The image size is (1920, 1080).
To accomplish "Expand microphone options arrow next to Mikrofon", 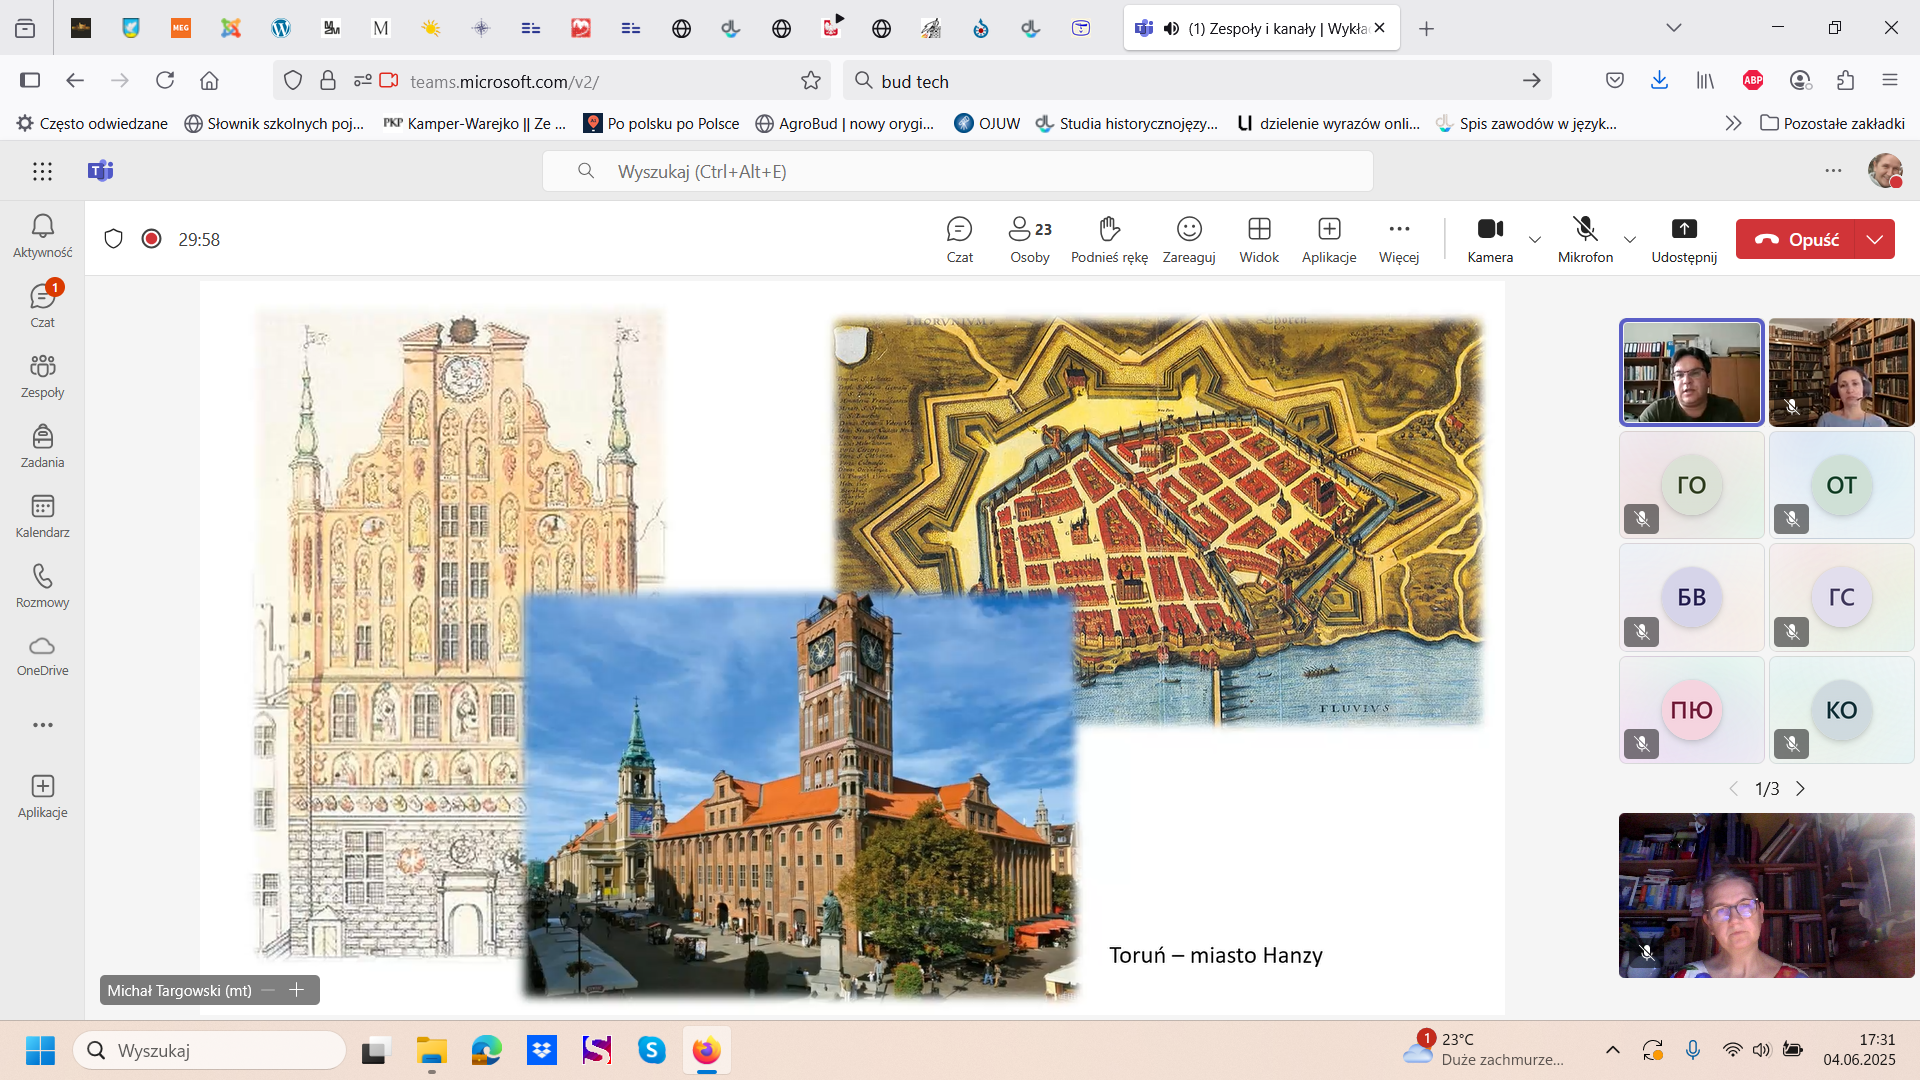I will (x=1630, y=239).
